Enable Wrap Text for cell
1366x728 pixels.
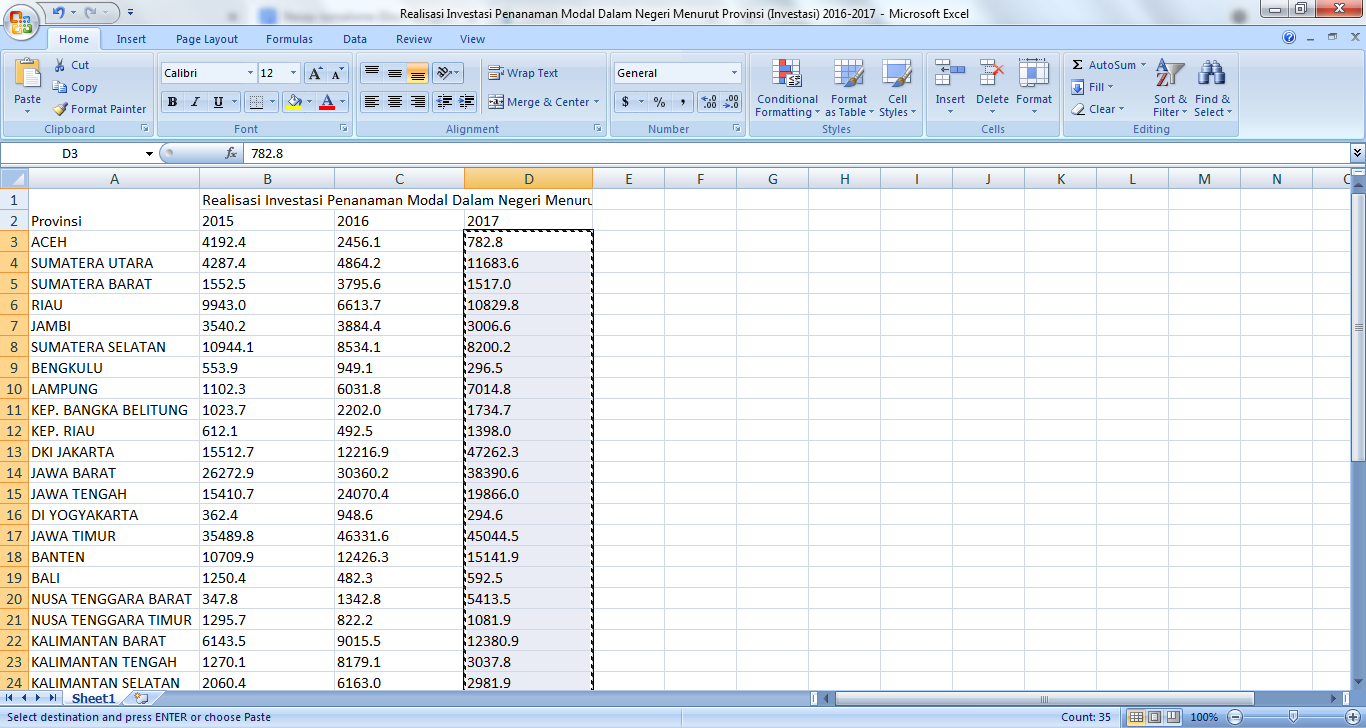[x=523, y=73]
